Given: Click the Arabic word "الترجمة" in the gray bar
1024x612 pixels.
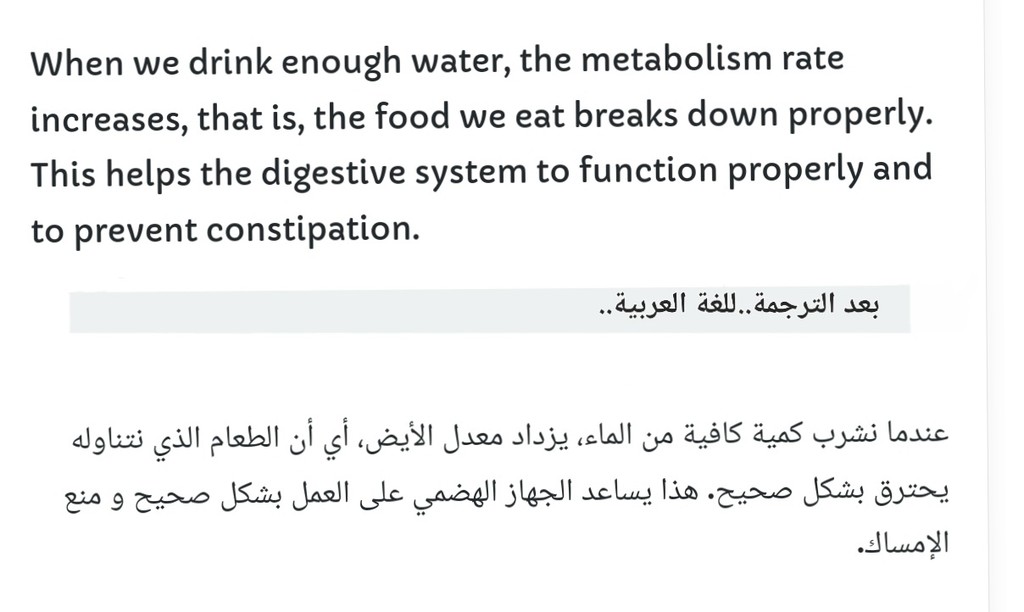Looking at the screenshot, I should [x=794, y=305].
